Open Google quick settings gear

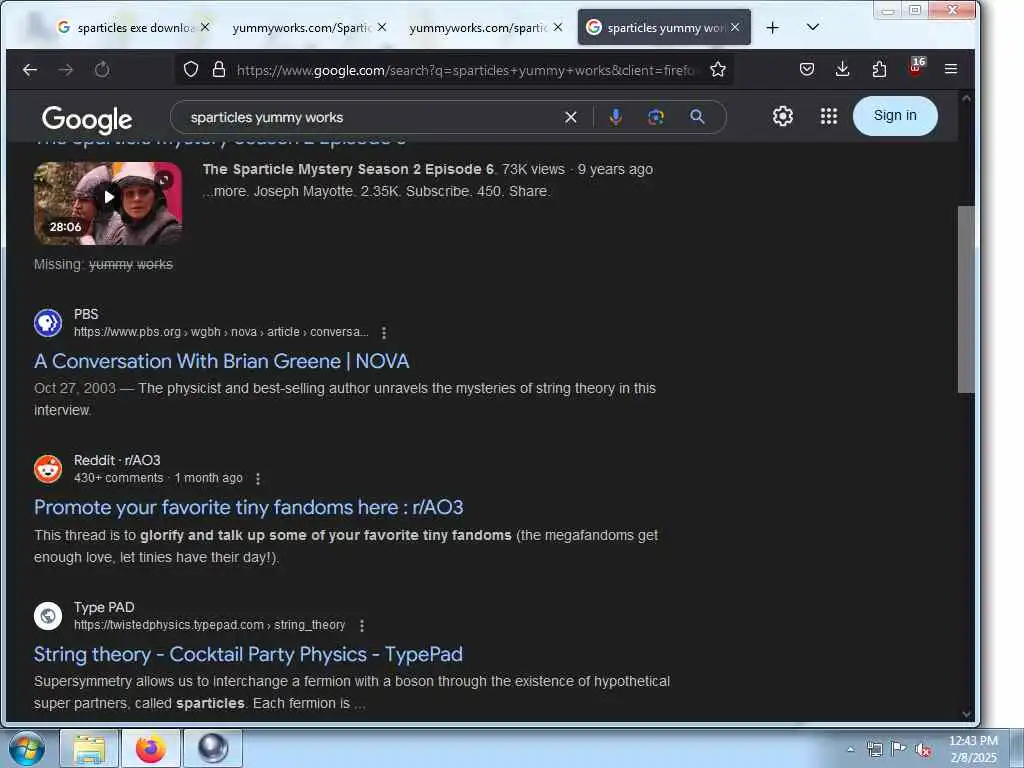782,116
